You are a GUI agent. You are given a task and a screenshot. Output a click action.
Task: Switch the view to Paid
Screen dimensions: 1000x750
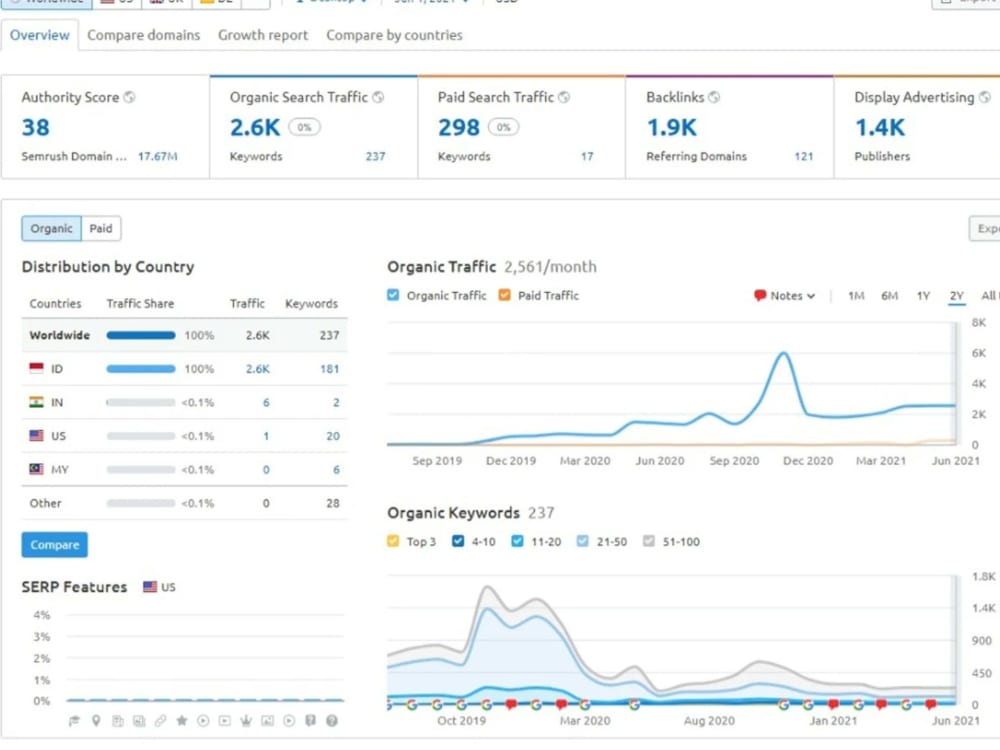pos(101,228)
